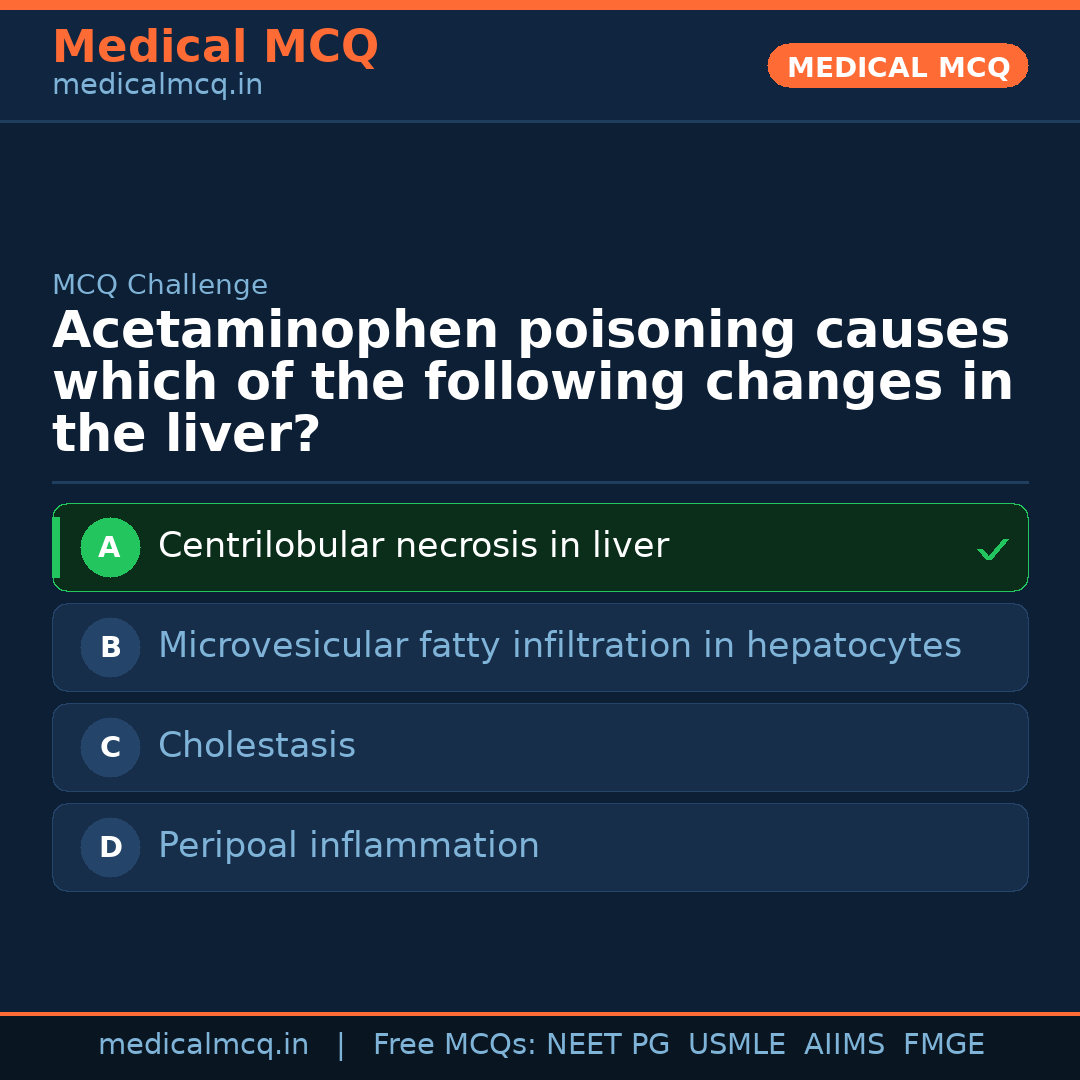Choose 'Microvesicular fatty infiltration in hepatocytes' option
Viewport: 1080px width, 1080px height.
coord(559,646)
